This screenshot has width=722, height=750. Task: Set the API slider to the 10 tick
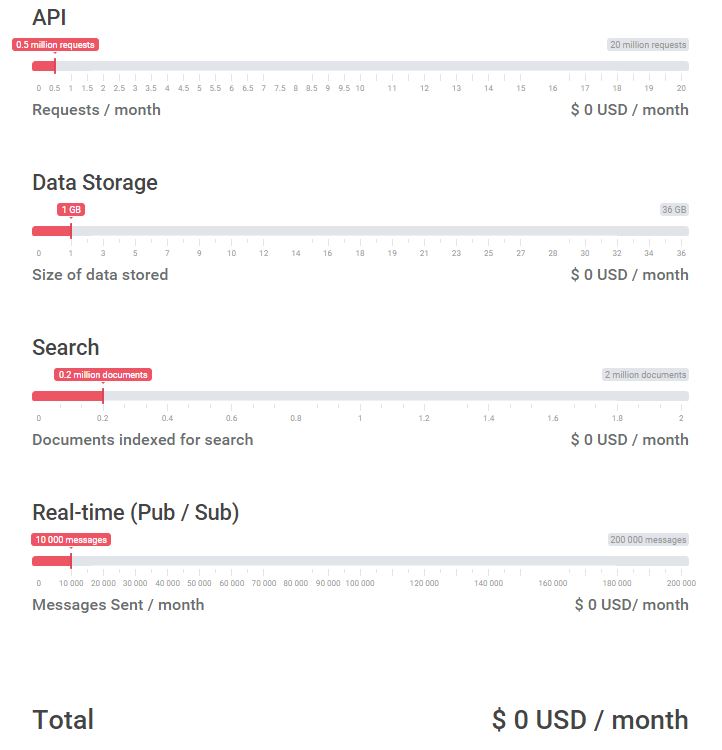pos(360,66)
